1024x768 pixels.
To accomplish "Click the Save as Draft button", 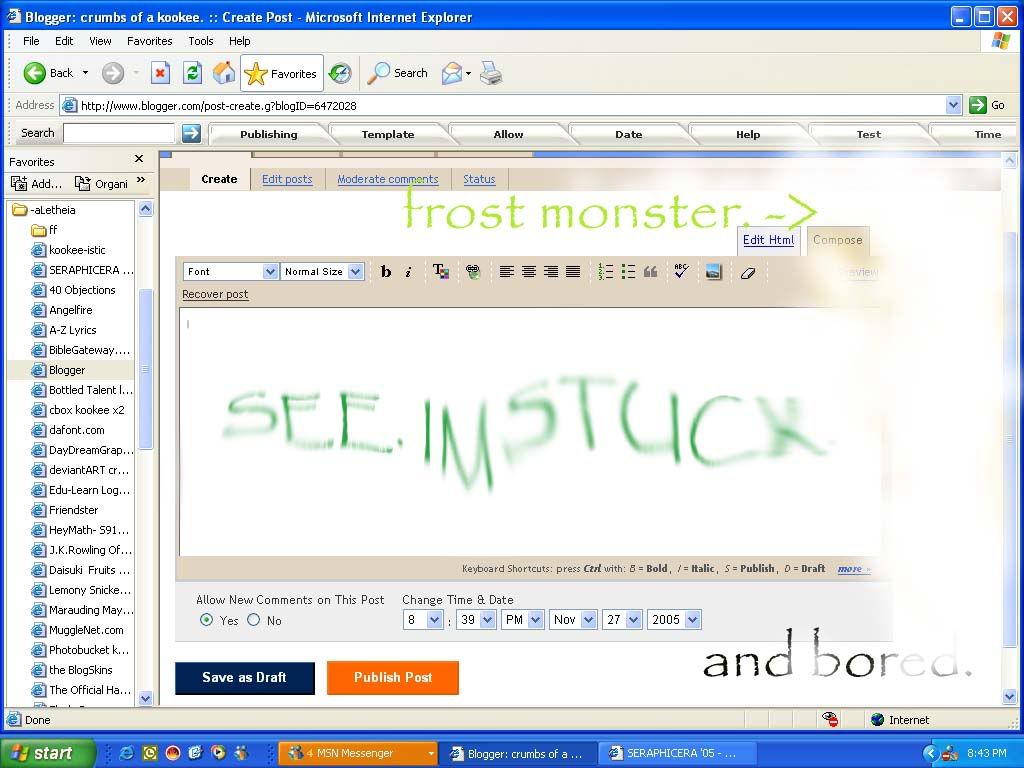I will [x=245, y=678].
